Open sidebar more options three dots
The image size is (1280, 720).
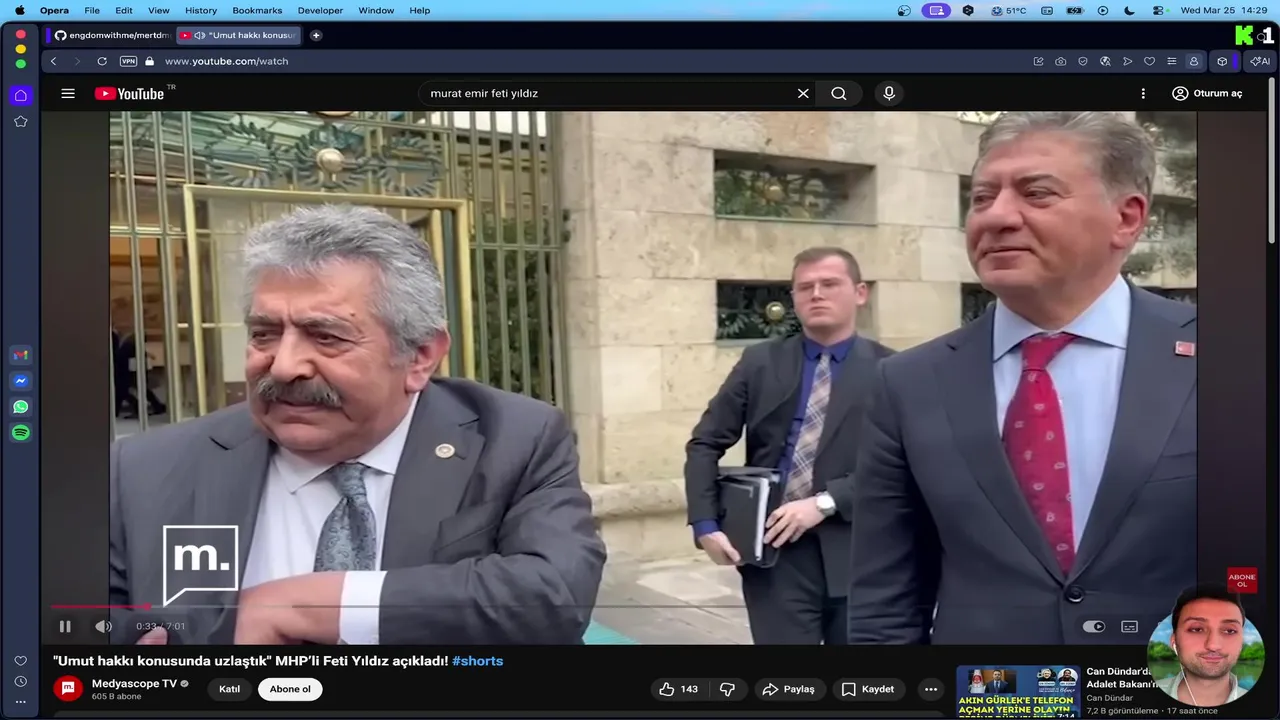pyautogui.click(x=20, y=702)
